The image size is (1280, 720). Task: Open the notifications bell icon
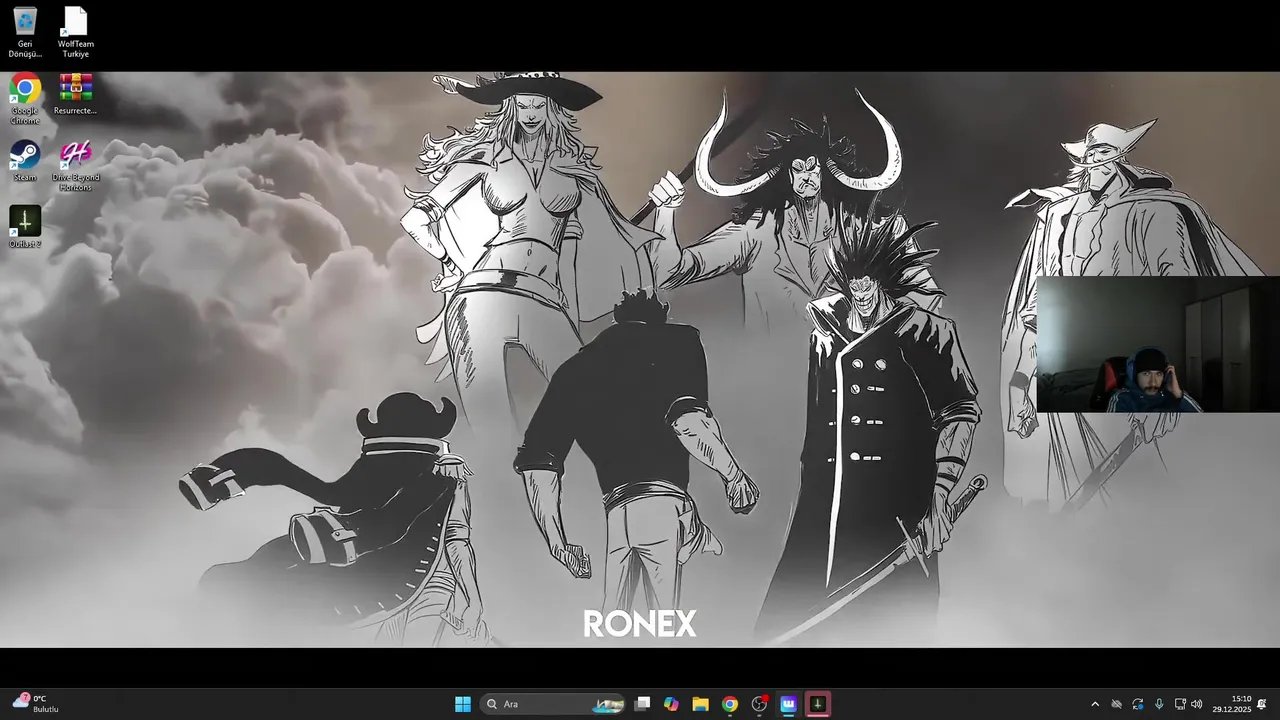[1263, 704]
